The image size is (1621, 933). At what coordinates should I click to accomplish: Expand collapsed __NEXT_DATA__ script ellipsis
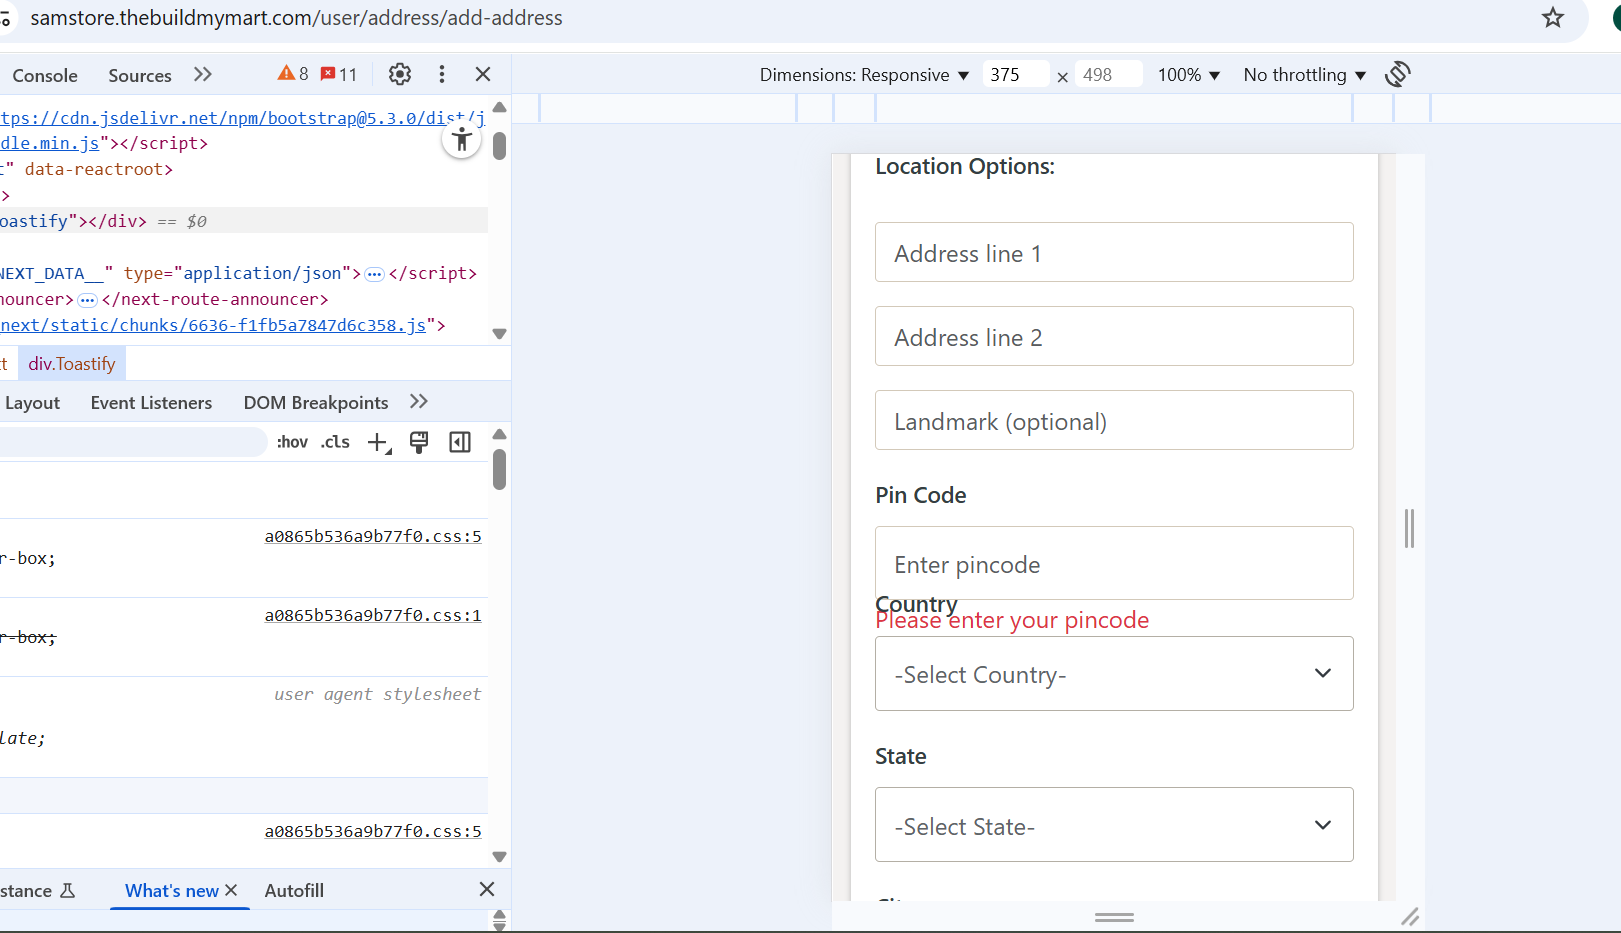coord(375,274)
